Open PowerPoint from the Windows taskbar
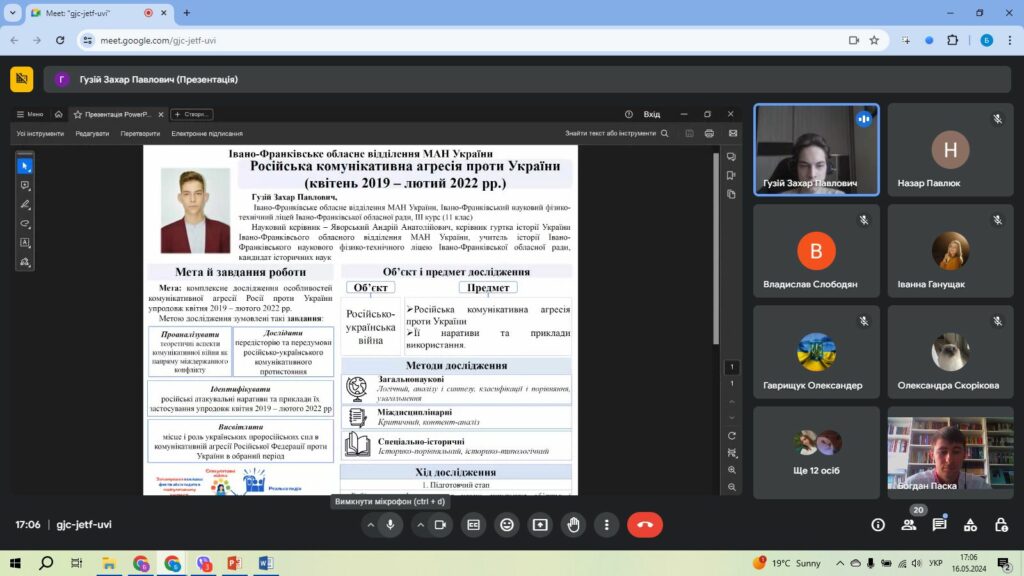 tap(234, 563)
